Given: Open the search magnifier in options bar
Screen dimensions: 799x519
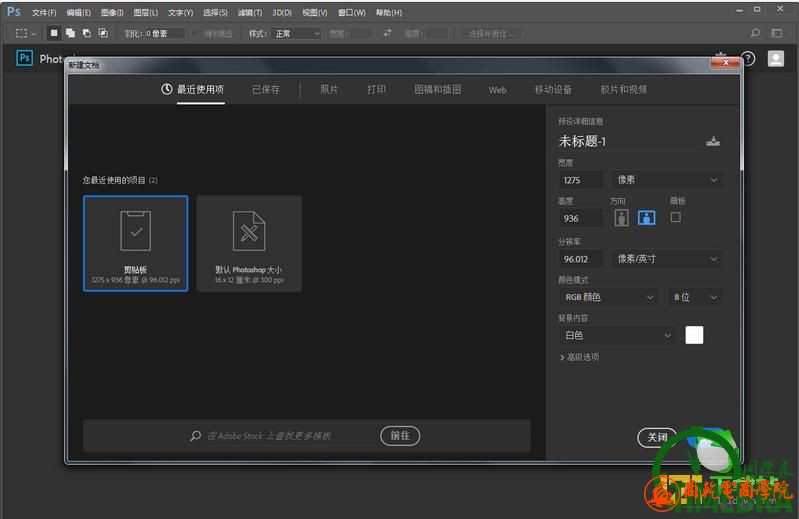Looking at the screenshot, I should tap(755, 33).
